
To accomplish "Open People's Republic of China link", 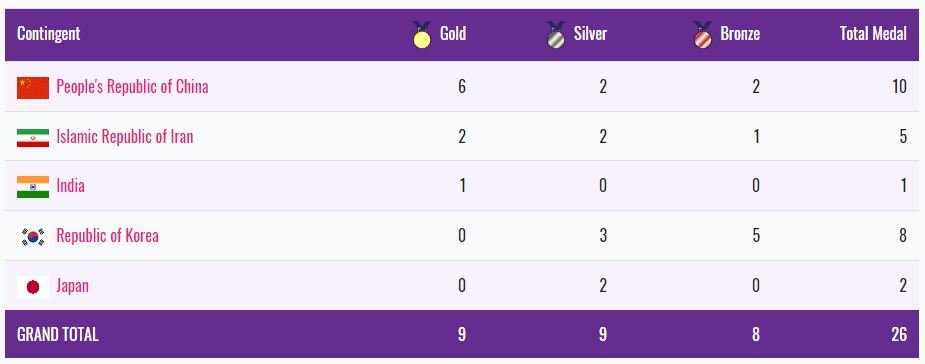I will click(x=132, y=87).
